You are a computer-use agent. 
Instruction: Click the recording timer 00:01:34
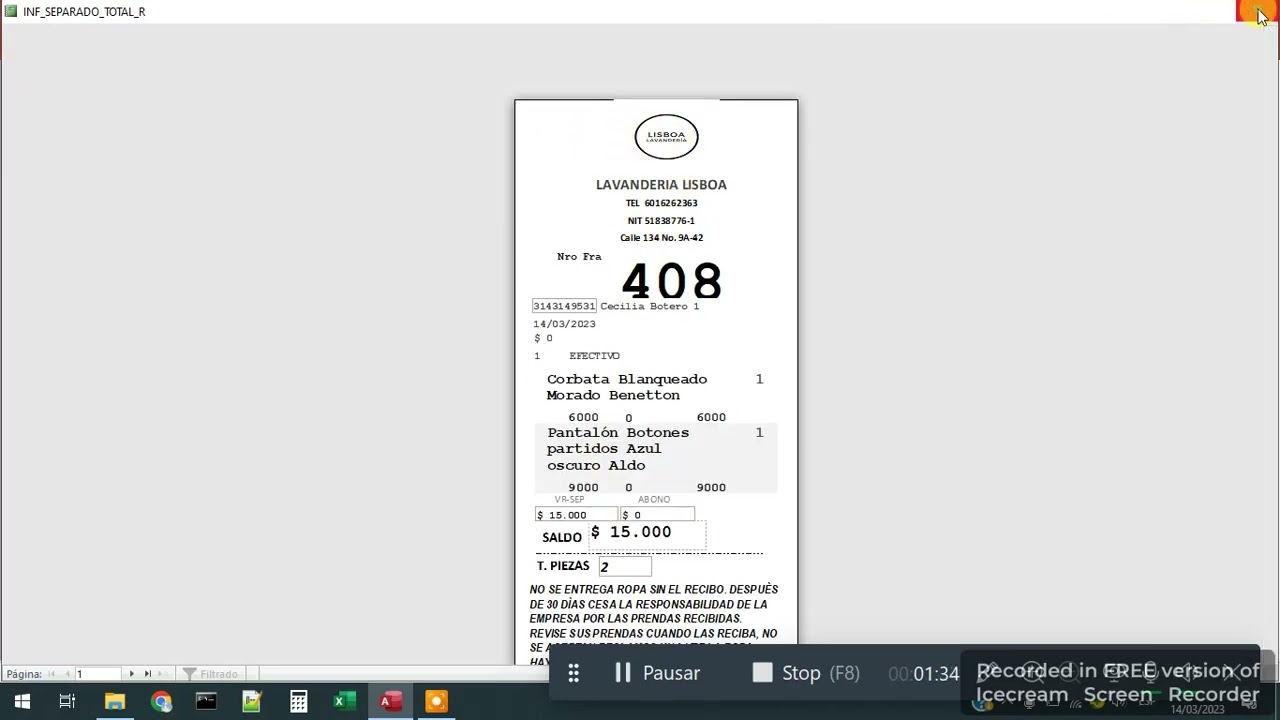click(x=924, y=674)
